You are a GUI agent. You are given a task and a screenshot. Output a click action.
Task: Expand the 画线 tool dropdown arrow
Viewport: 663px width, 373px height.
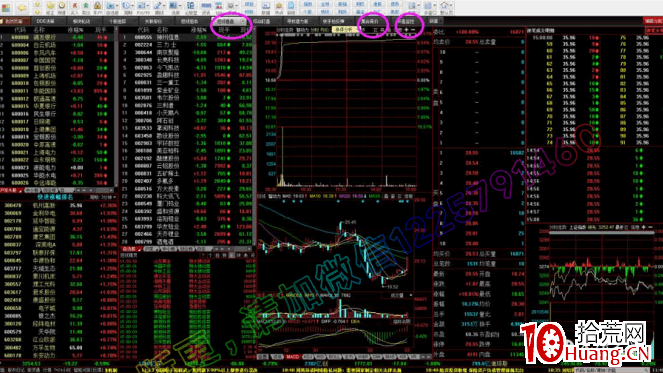(164, 6)
